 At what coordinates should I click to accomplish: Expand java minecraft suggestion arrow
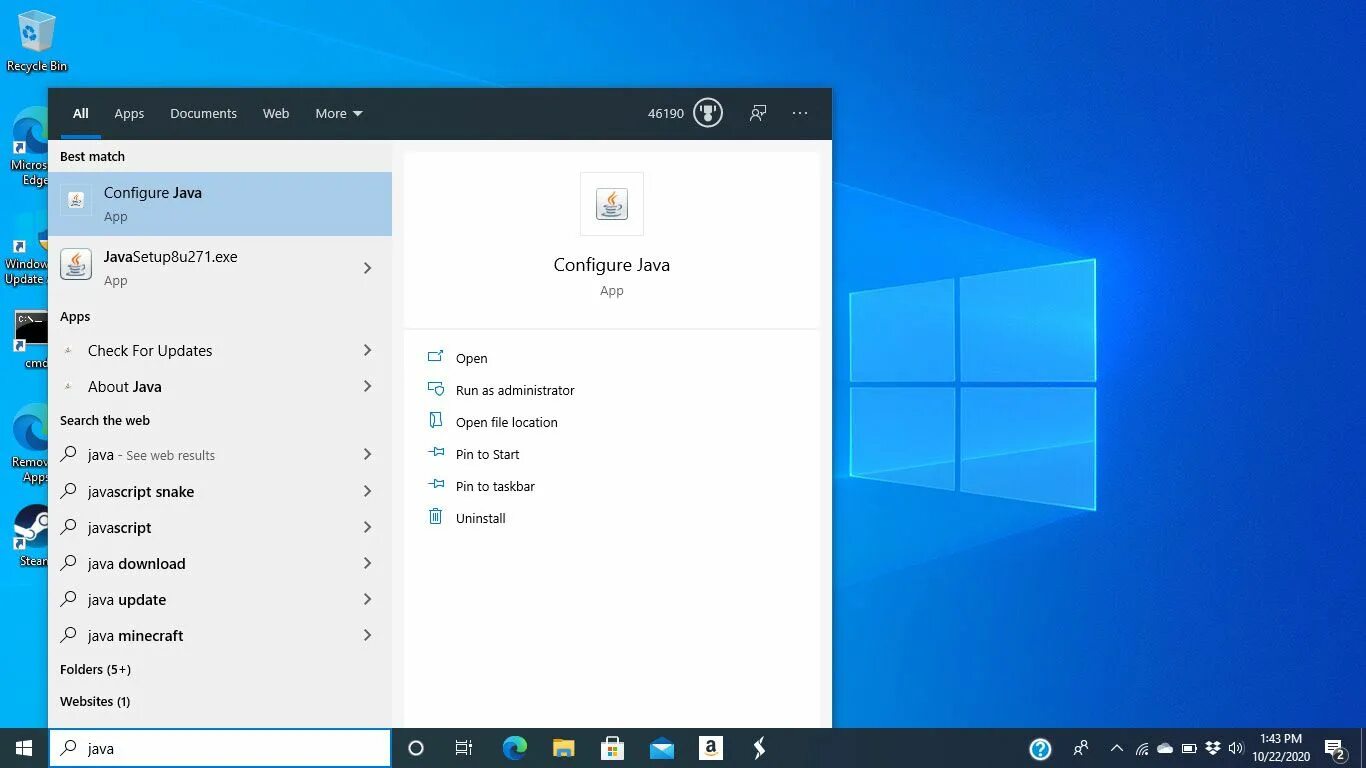click(x=367, y=635)
